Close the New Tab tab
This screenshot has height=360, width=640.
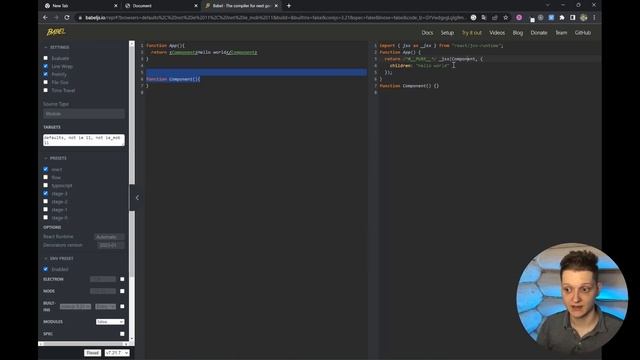[x=116, y=6]
